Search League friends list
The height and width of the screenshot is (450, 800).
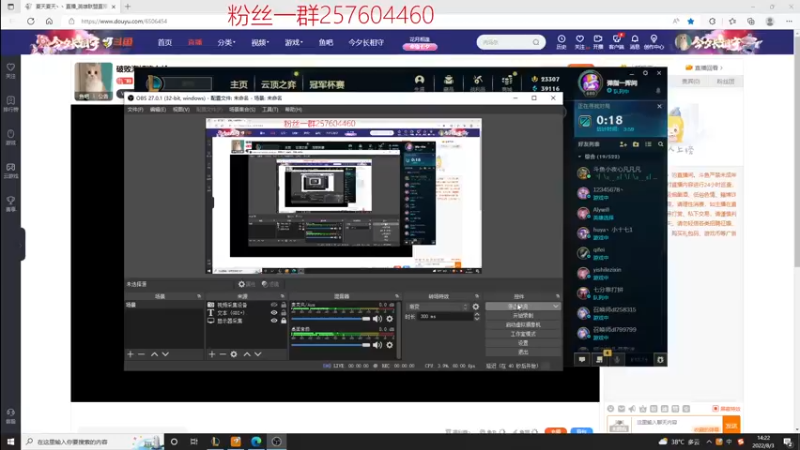(x=661, y=144)
